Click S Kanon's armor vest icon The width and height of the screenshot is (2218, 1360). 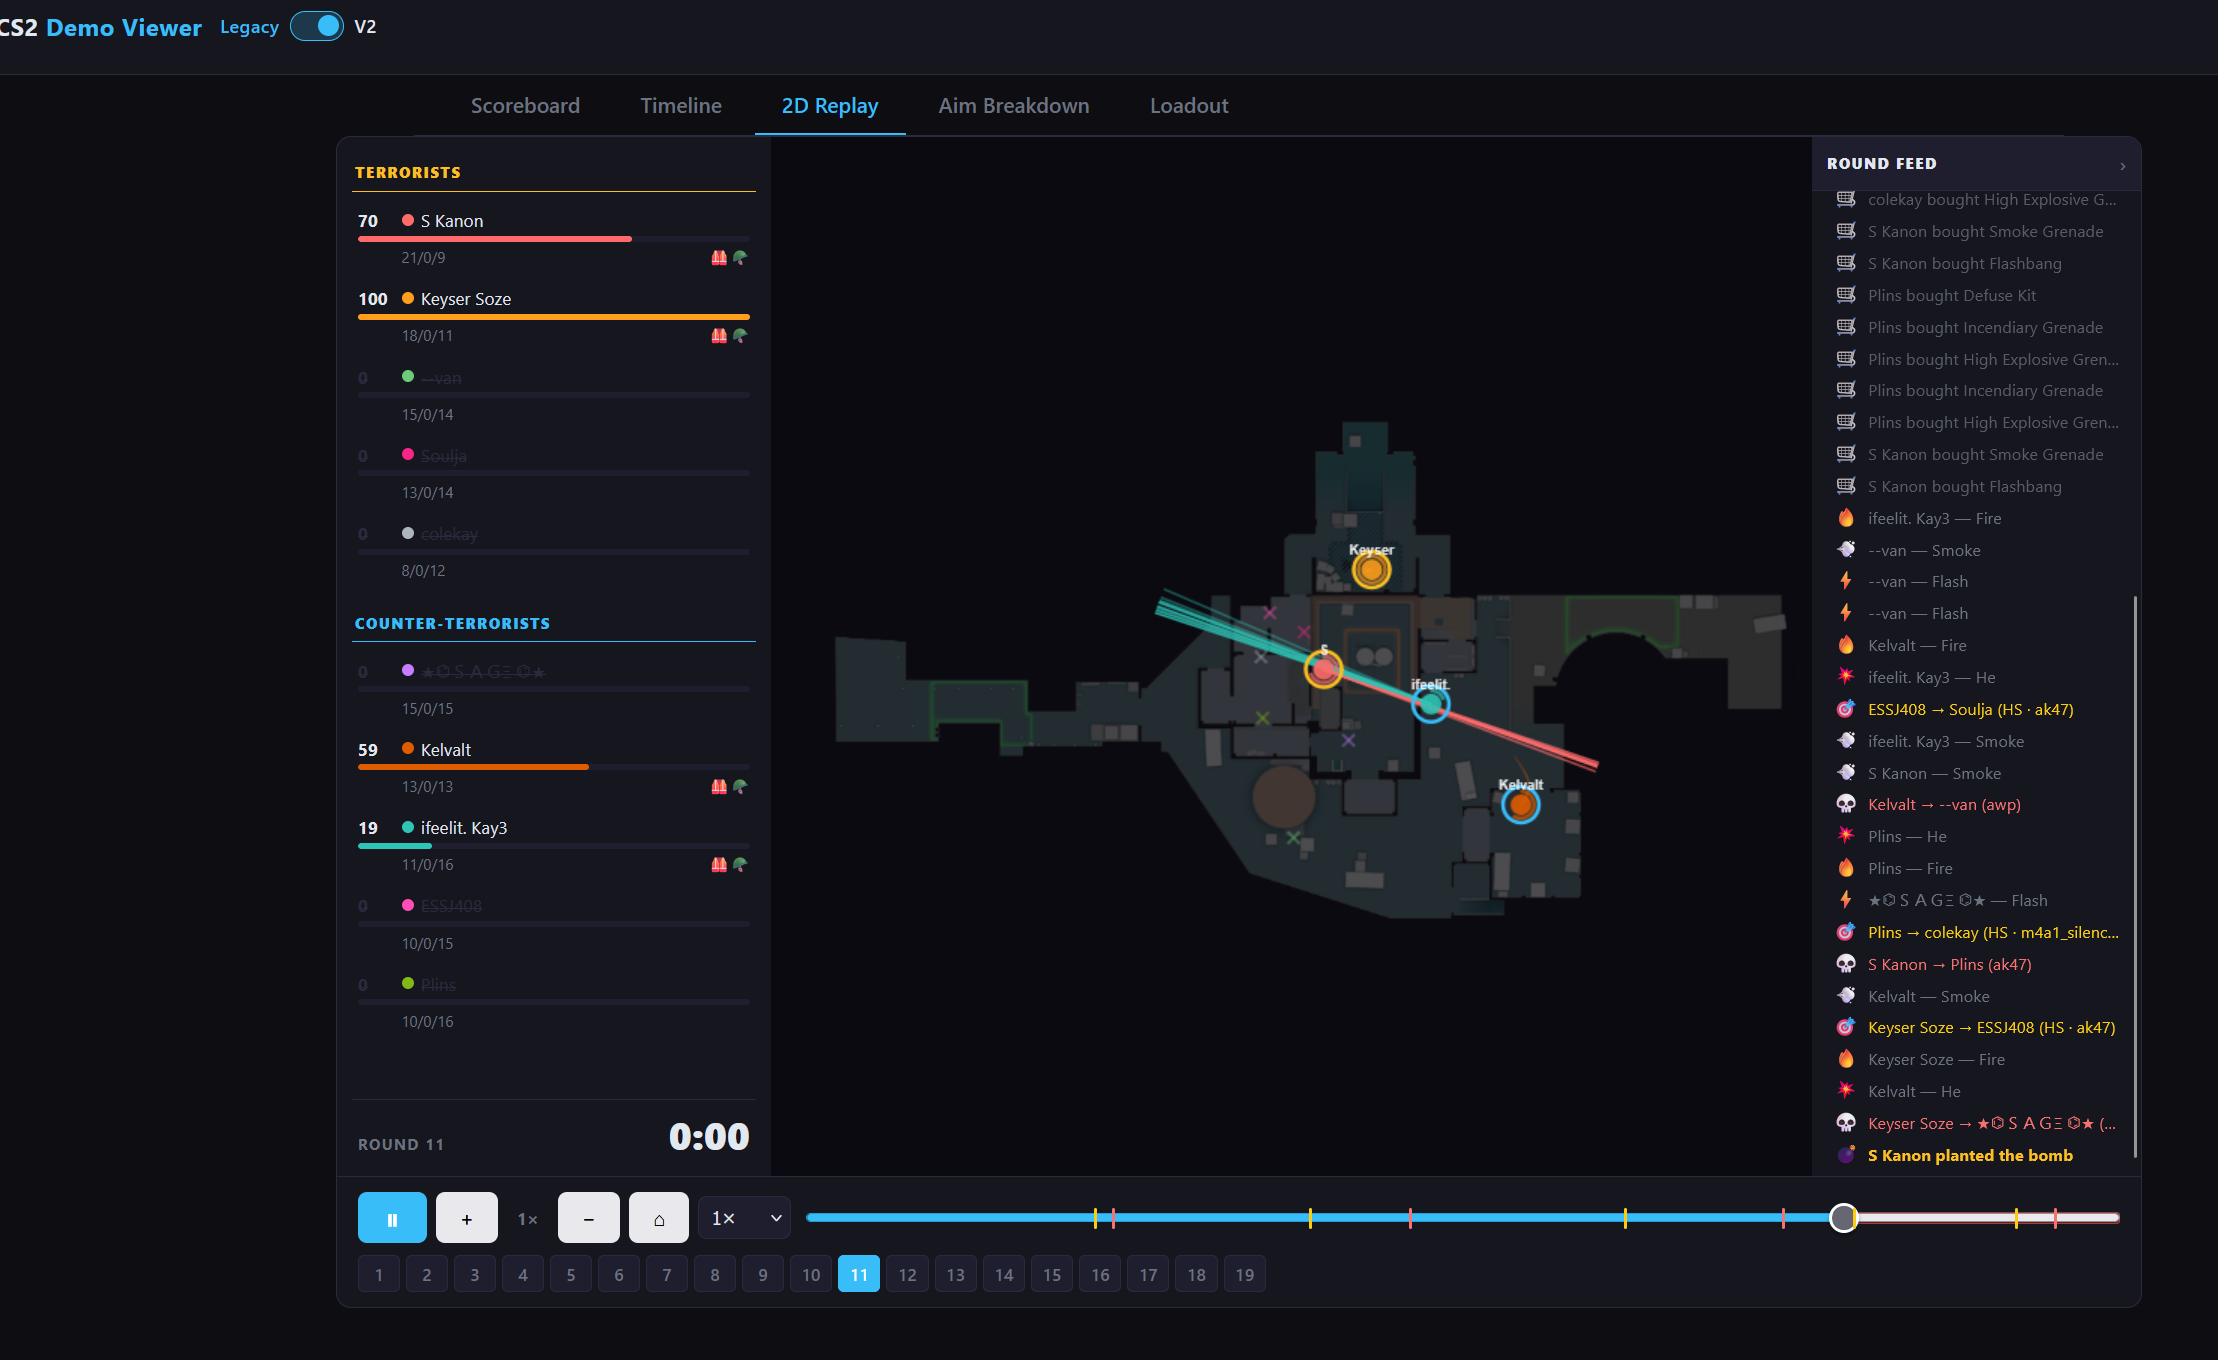[719, 258]
